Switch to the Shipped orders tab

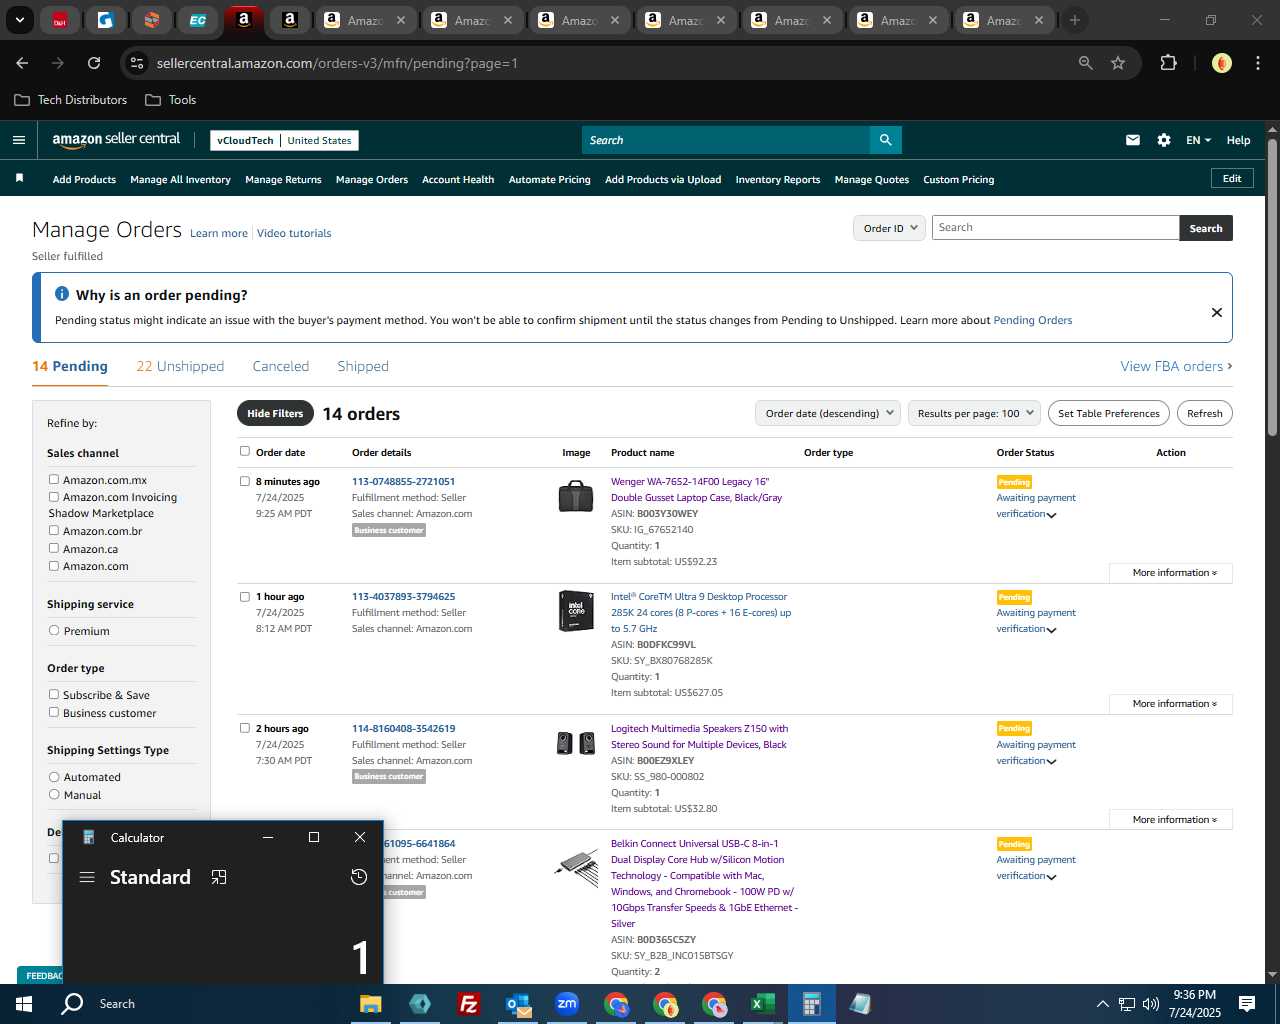pos(363,366)
